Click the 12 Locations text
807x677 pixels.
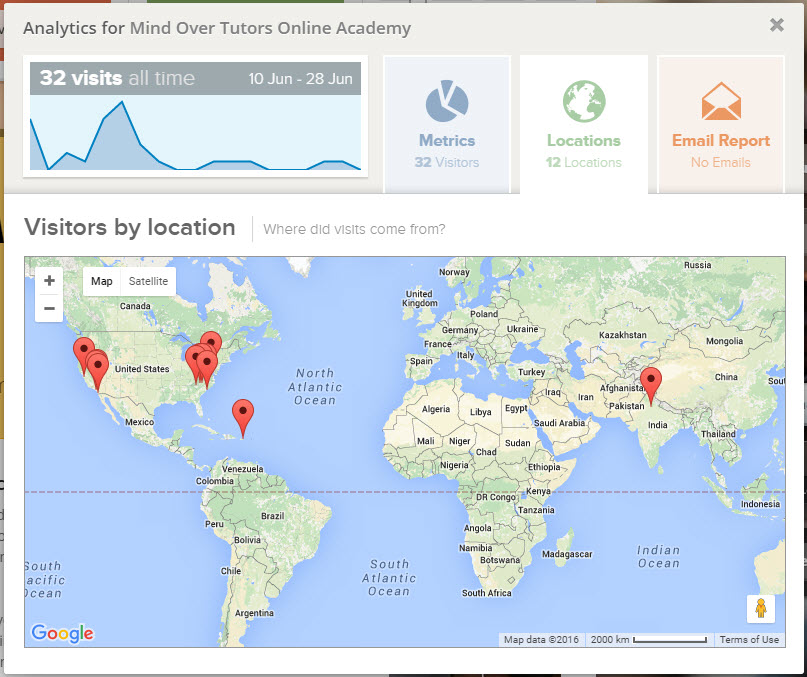pos(584,162)
